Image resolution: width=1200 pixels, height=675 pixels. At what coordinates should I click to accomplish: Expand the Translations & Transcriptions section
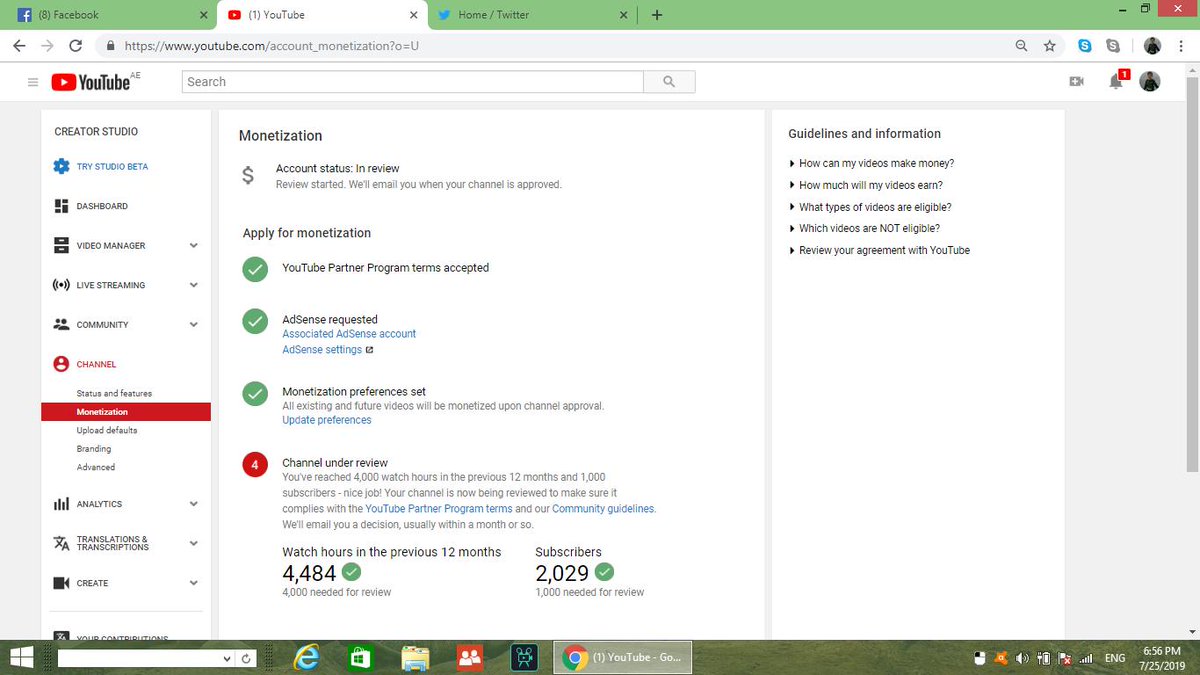click(x=194, y=543)
